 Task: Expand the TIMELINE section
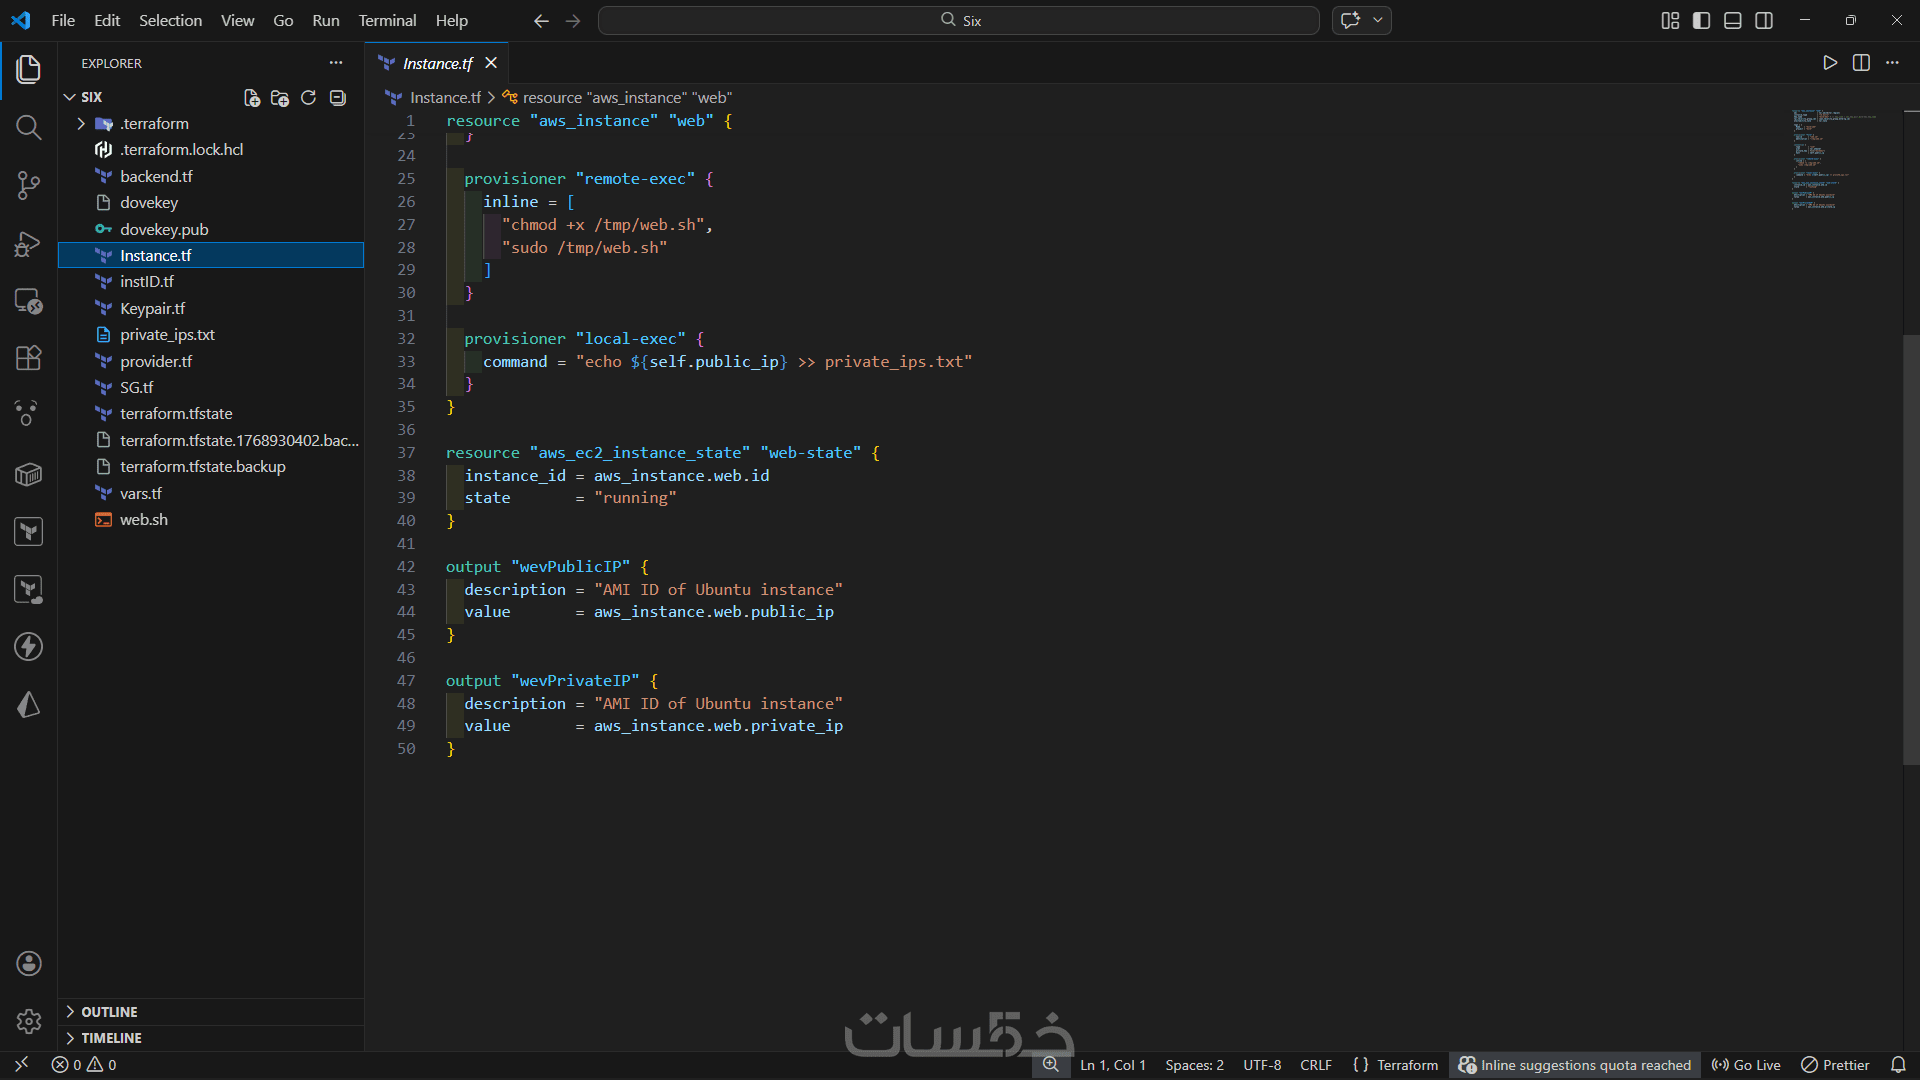point(111,1038)
